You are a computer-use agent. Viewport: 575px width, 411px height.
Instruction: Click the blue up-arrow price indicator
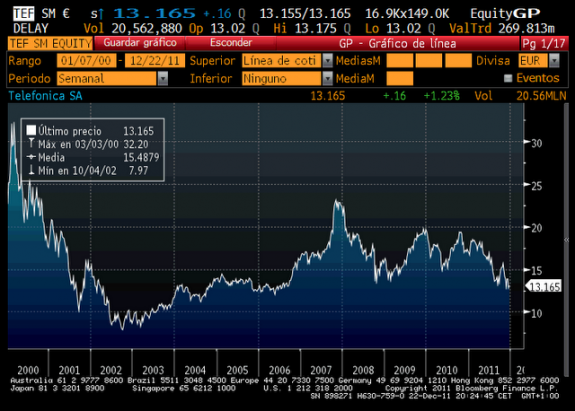click(x=101, y=14)
